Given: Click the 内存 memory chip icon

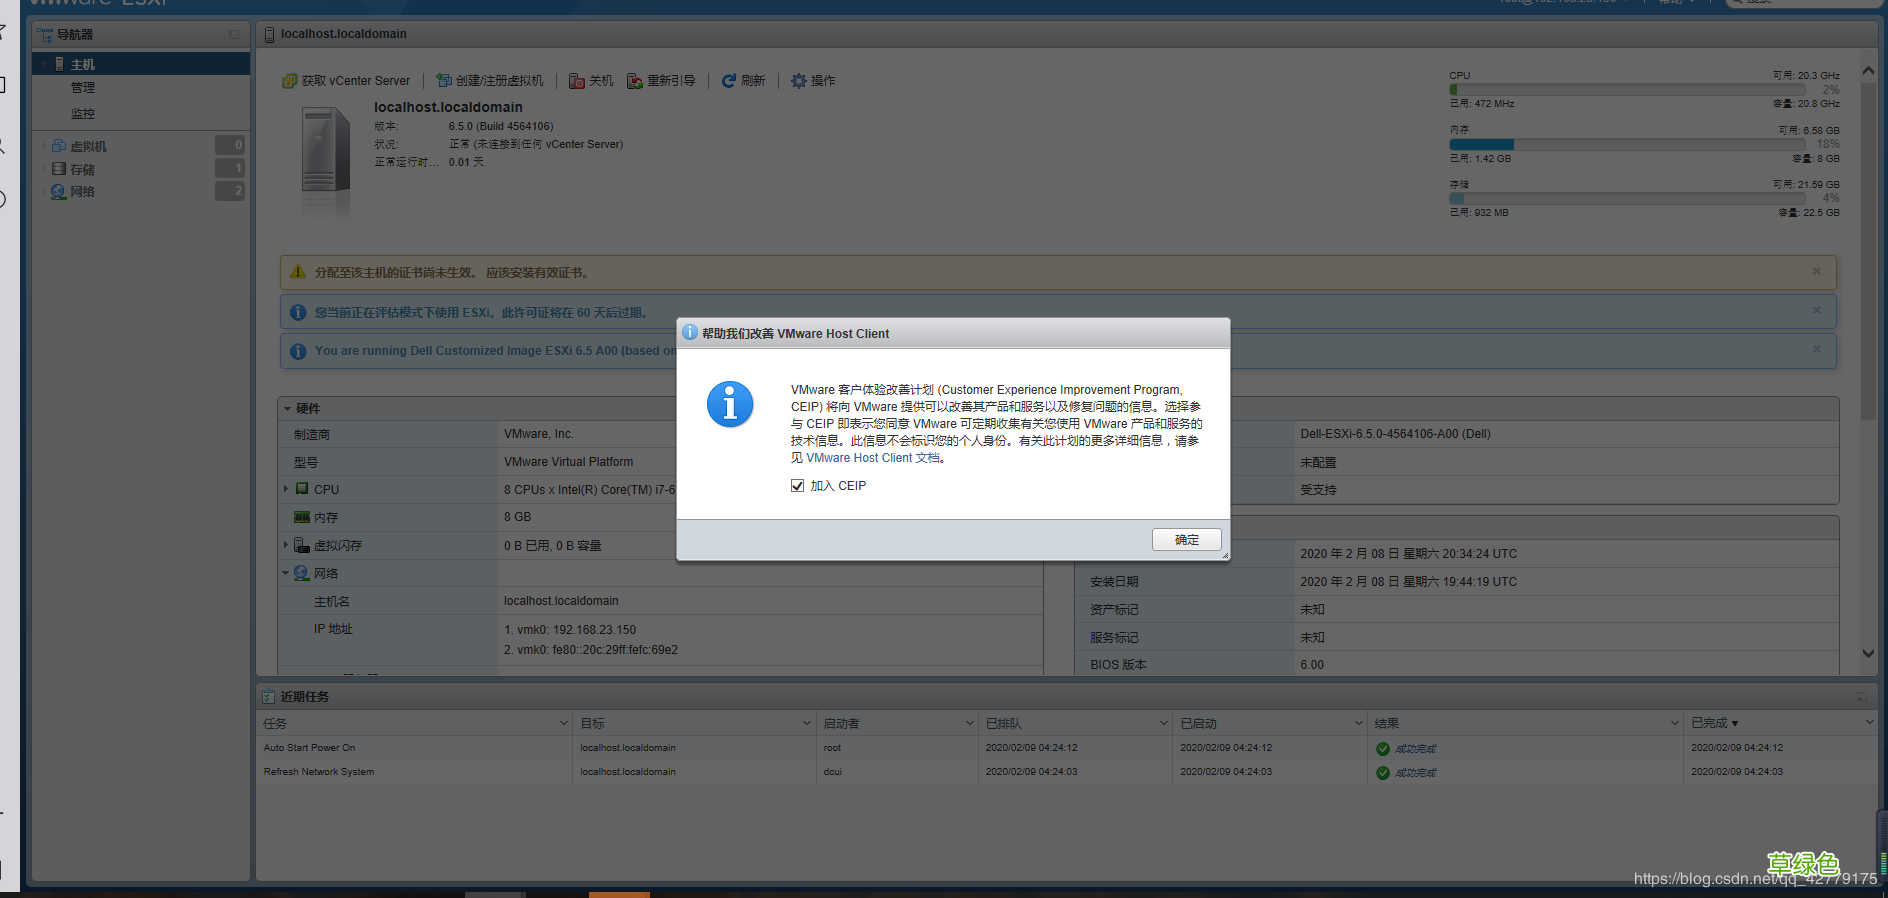Looking at the screenshot, I should click(302, 517).
